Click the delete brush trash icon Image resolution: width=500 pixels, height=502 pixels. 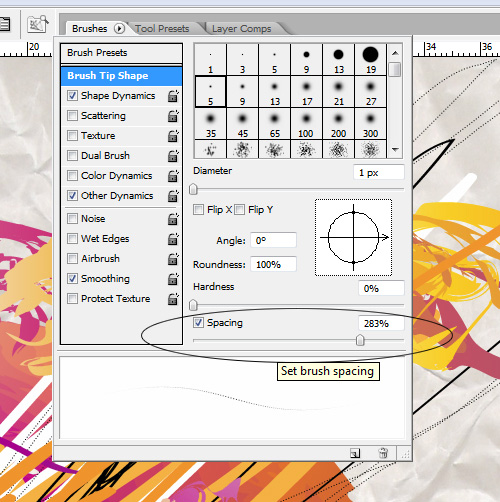383,453
